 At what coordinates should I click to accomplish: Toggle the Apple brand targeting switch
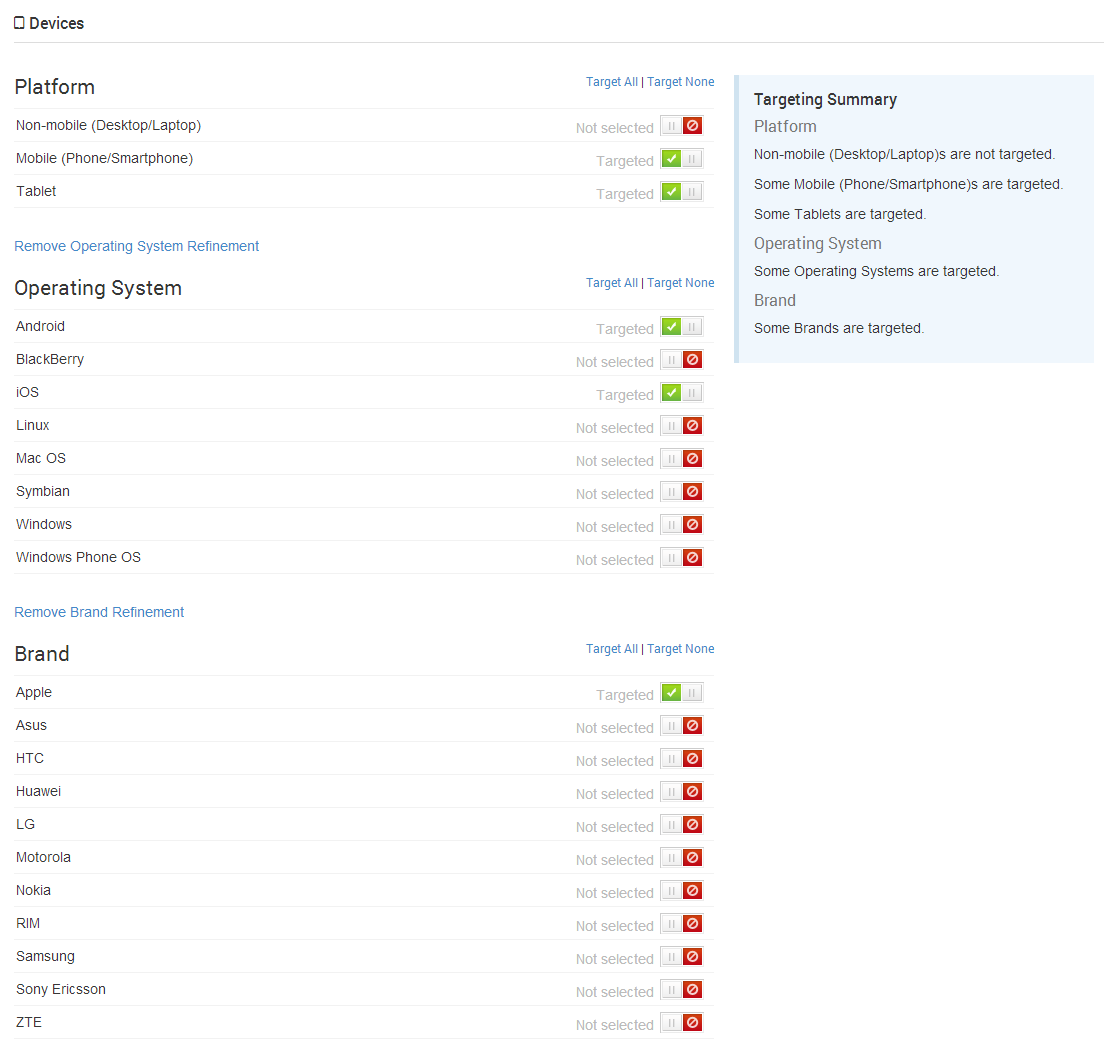682,693
